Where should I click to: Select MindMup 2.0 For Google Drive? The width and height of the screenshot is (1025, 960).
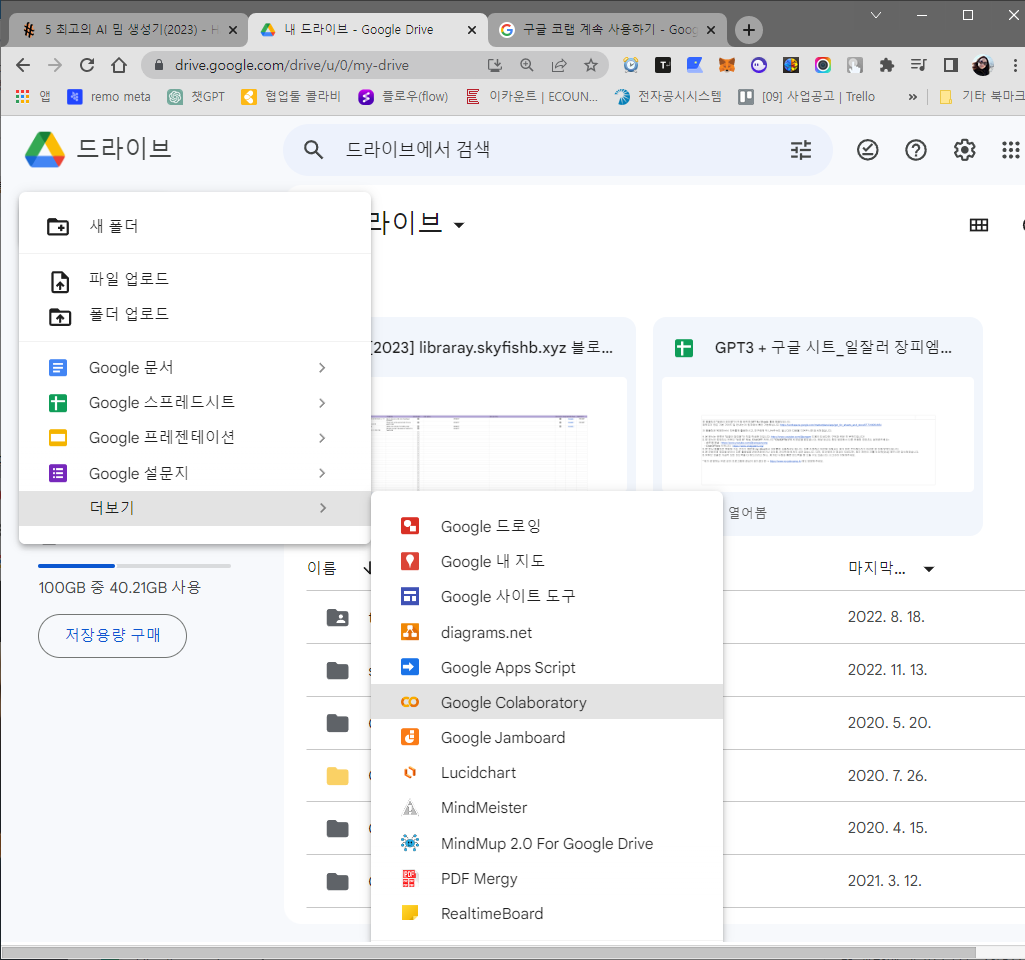point(546,843)
